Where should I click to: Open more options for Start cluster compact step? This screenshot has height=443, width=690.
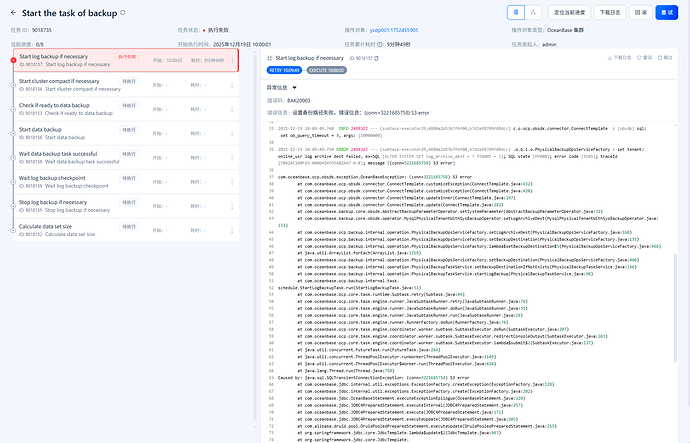point(231,84)
